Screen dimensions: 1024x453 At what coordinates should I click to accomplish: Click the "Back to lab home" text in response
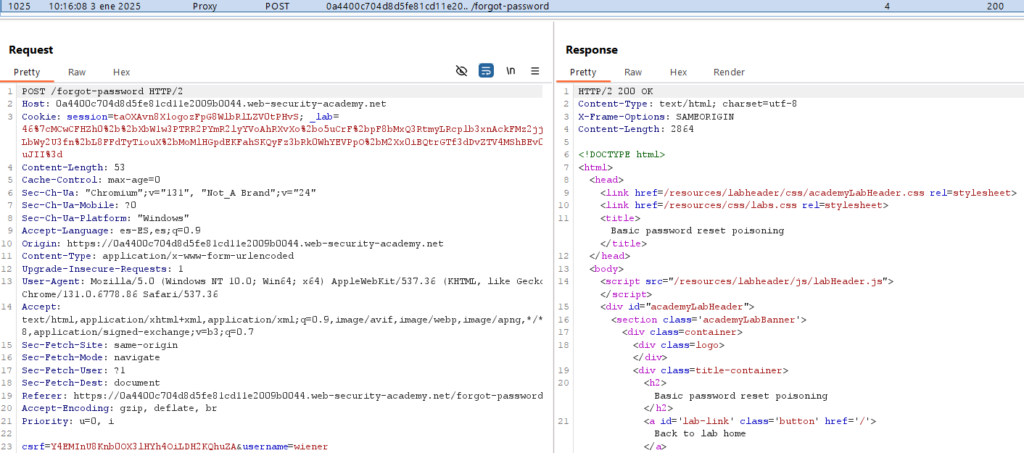(x=700, y=433)
